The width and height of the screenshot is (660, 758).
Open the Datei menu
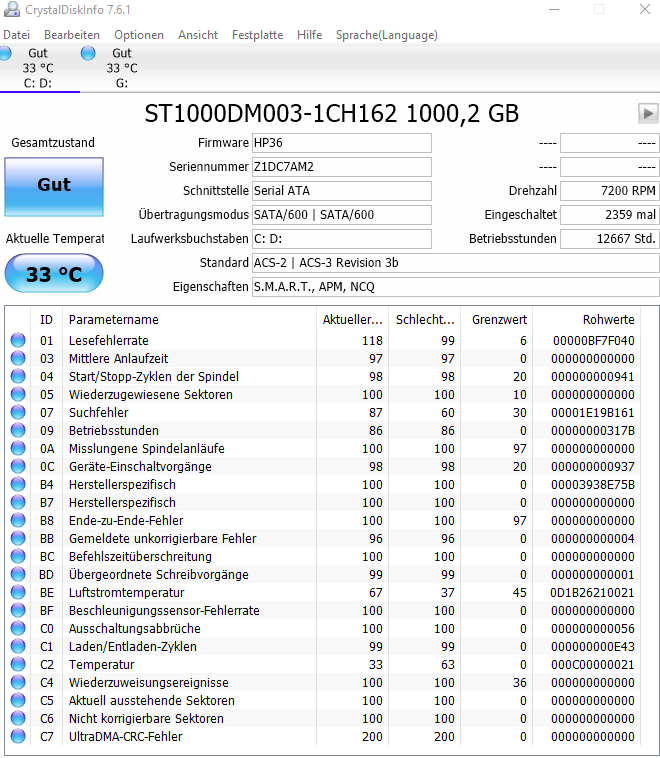16,35
